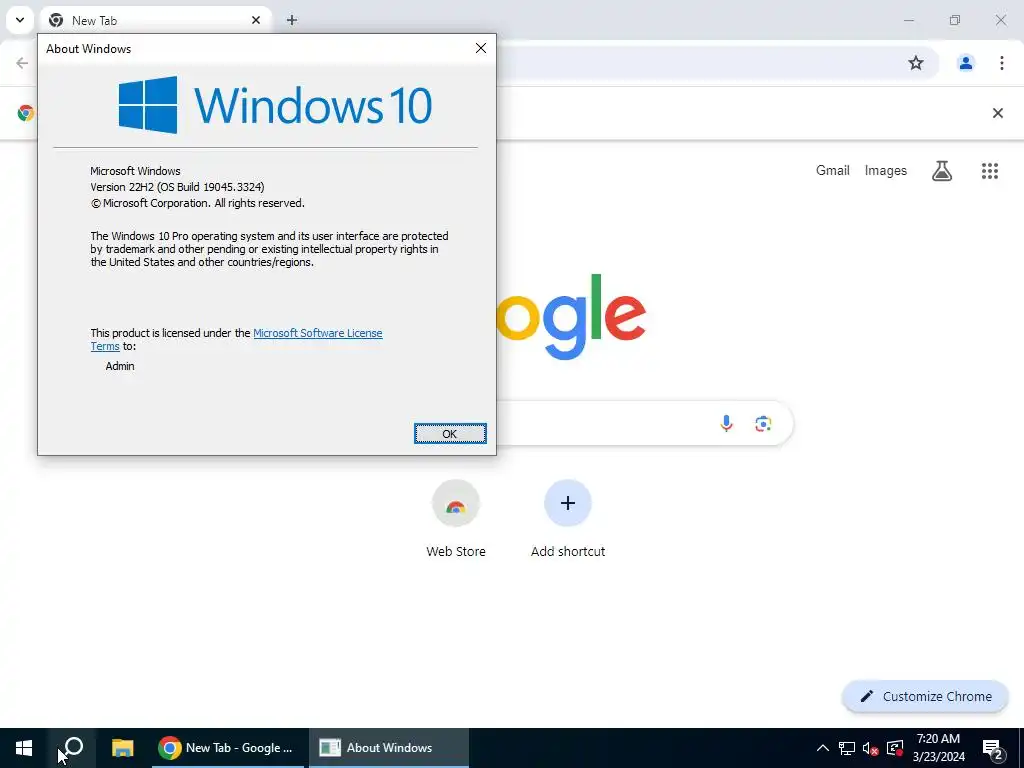The image size is (1024, 768).
Task: Open the Google apps grid icon
Action: click(x=990, y=171)
